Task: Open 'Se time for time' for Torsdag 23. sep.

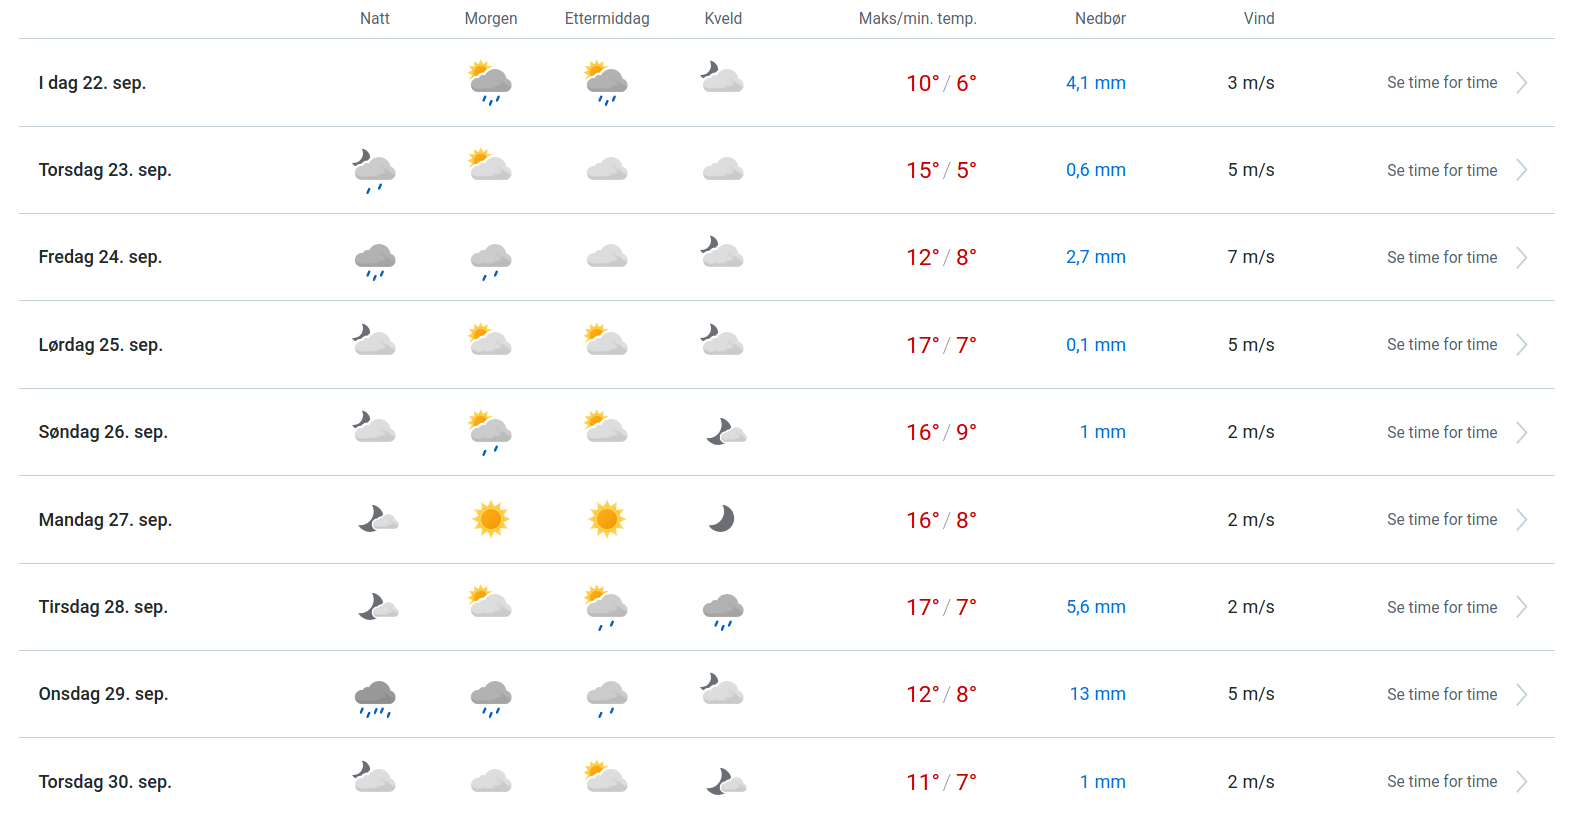Action: 1442,170
